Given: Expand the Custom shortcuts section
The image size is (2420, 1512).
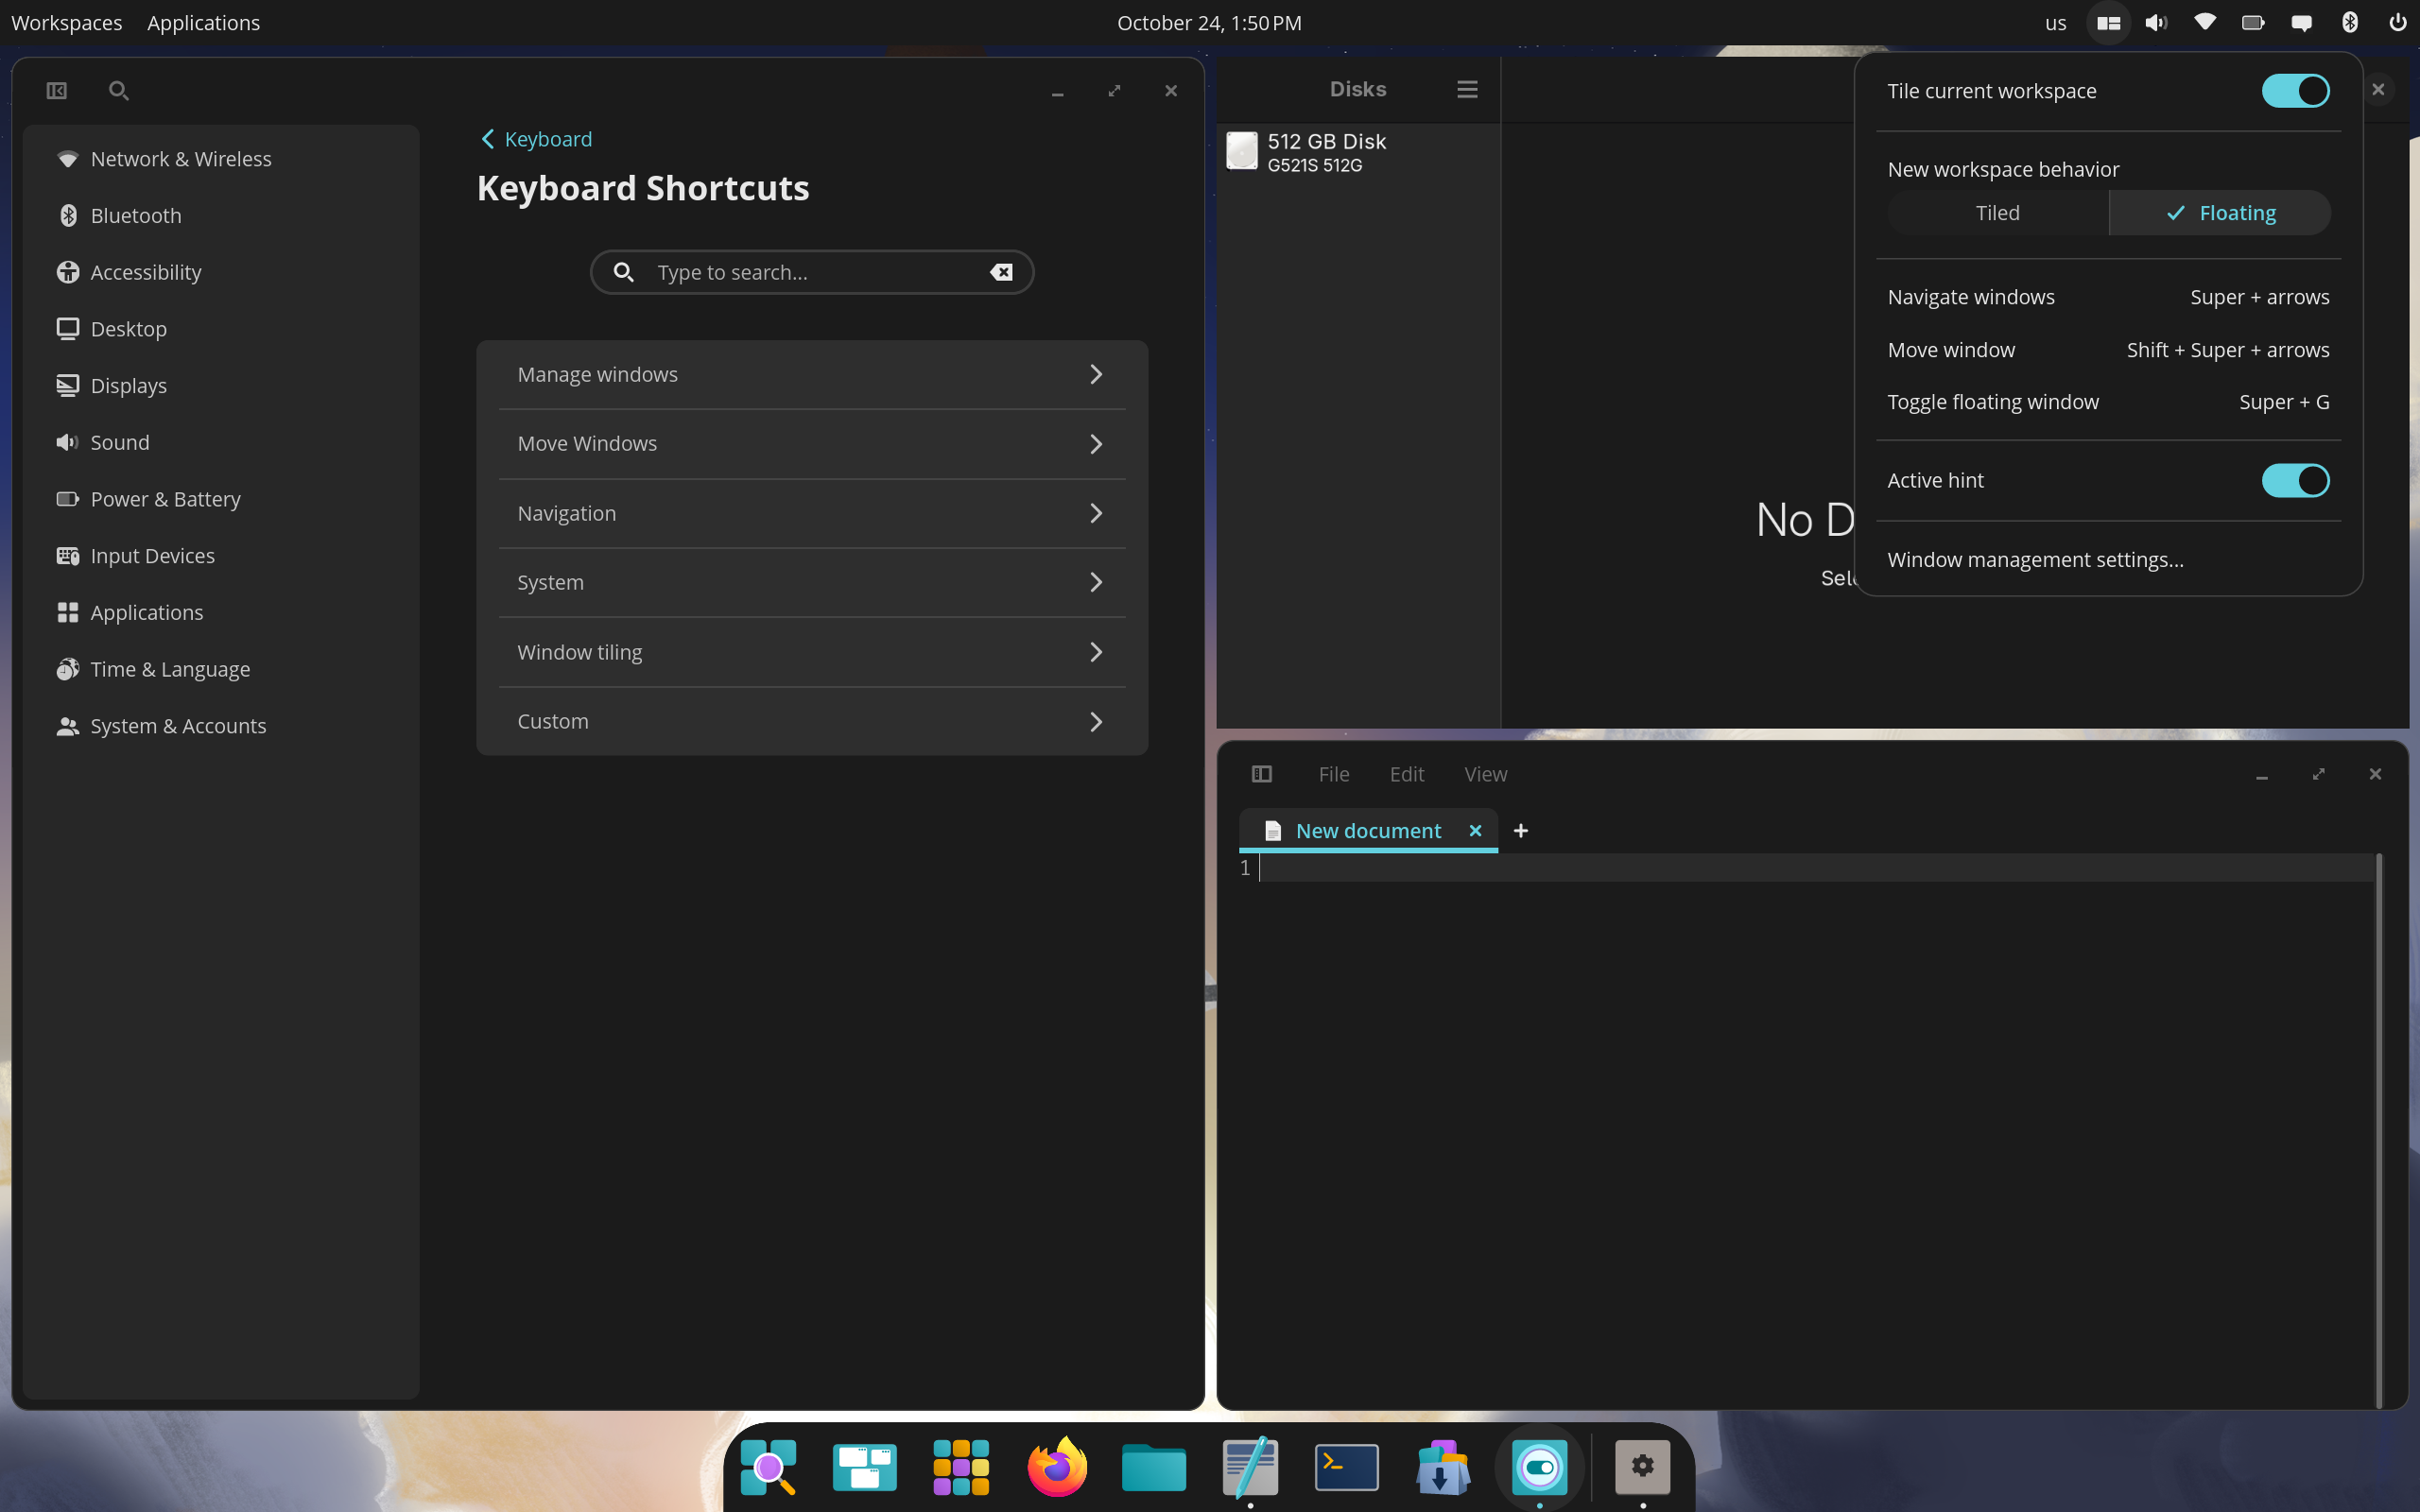Looking at the screenshot, I should [811, 721].
